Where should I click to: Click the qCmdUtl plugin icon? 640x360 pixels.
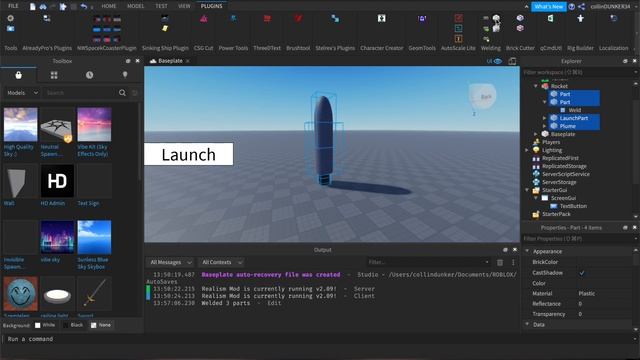551,18
